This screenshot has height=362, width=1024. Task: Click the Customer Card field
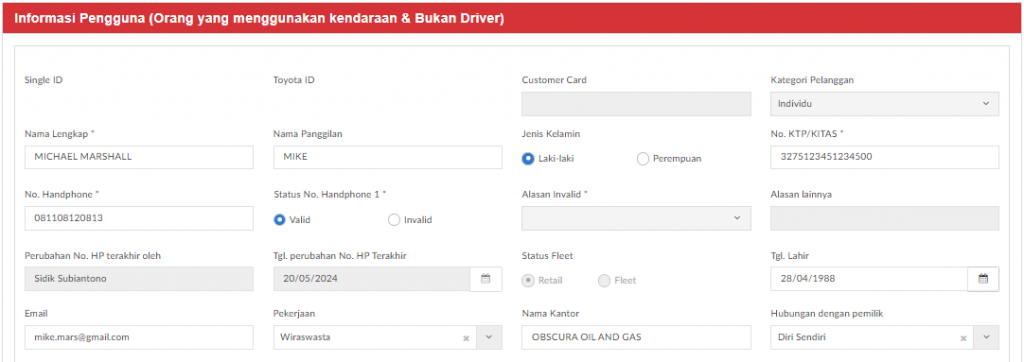[x=636, y=104]
